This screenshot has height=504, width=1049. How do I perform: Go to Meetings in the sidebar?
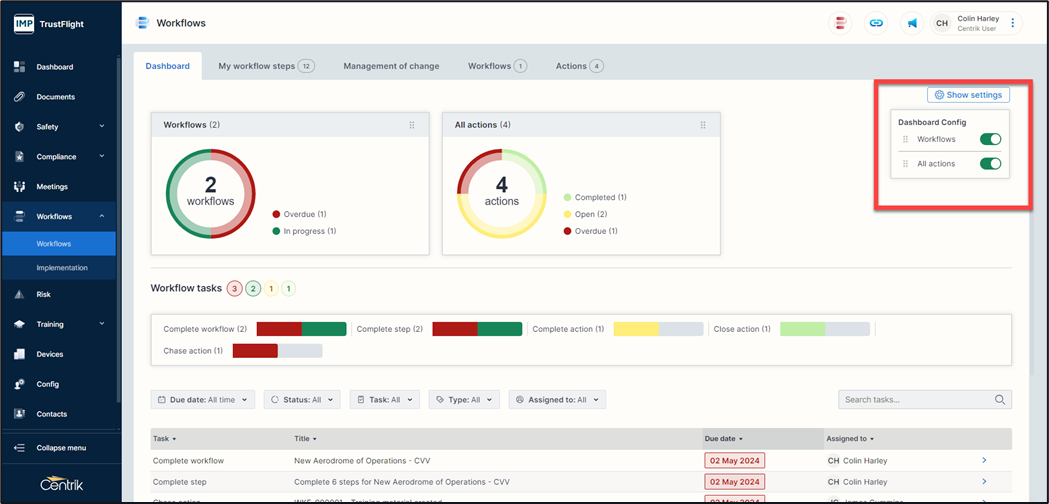coord(52,187)
